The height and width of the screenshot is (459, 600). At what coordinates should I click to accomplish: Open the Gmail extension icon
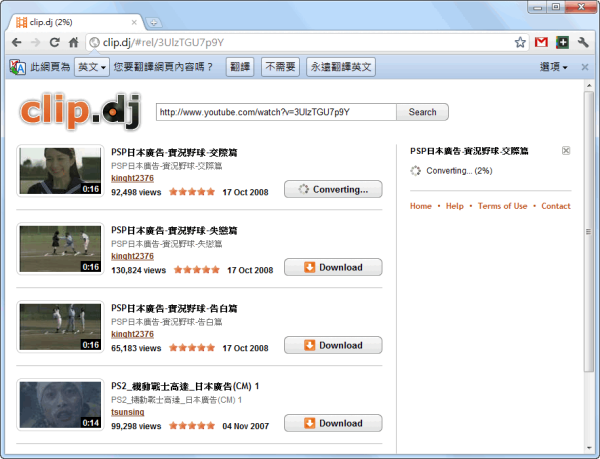541,42
